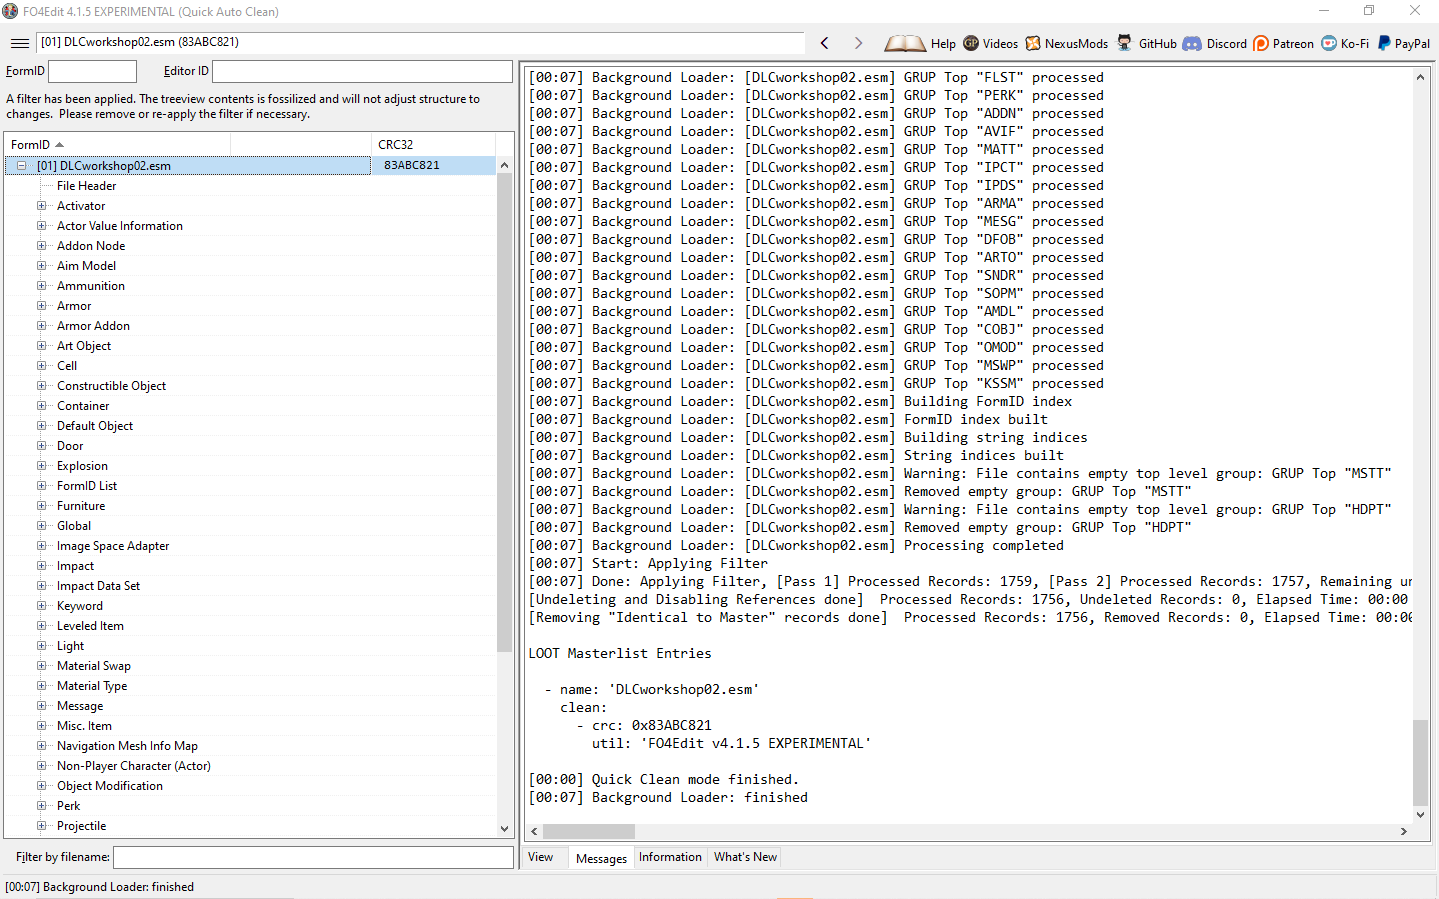The image size is (1439, 899).
Task: Switch to the View tab
Action: tap(541, 857)
